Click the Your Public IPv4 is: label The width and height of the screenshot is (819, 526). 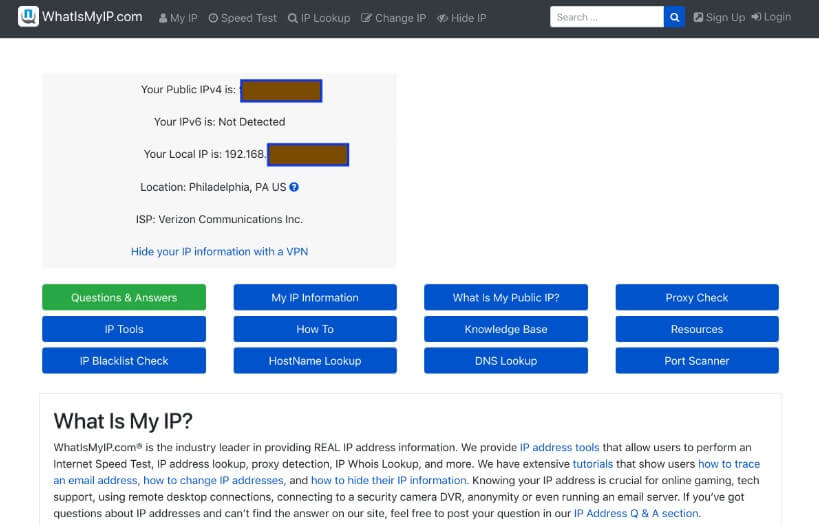(188, 89)
